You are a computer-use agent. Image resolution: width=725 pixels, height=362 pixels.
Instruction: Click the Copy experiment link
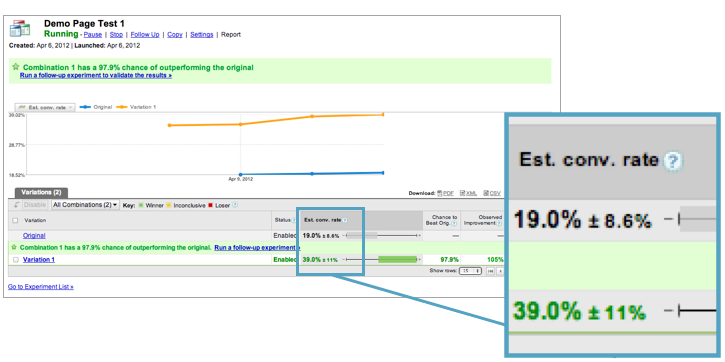pos(175,35)
